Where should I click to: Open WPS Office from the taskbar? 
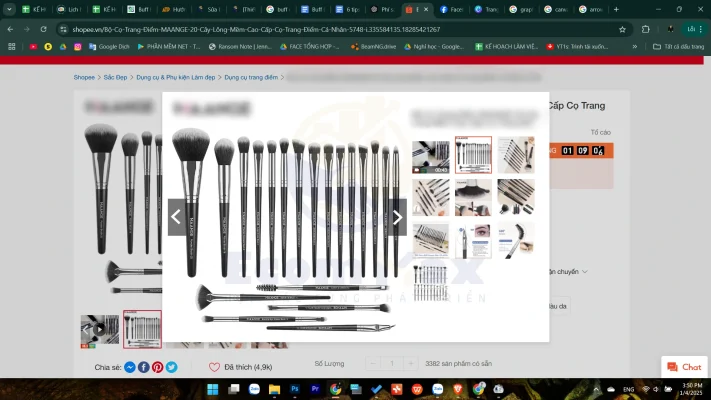(417, 389)
